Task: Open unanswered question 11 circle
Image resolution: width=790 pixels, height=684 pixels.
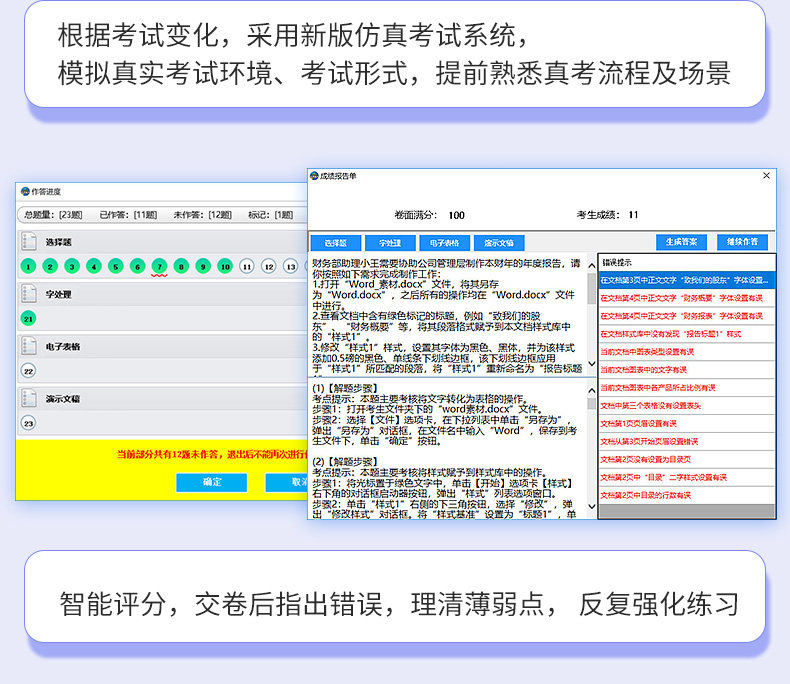Action: [247, 266]
